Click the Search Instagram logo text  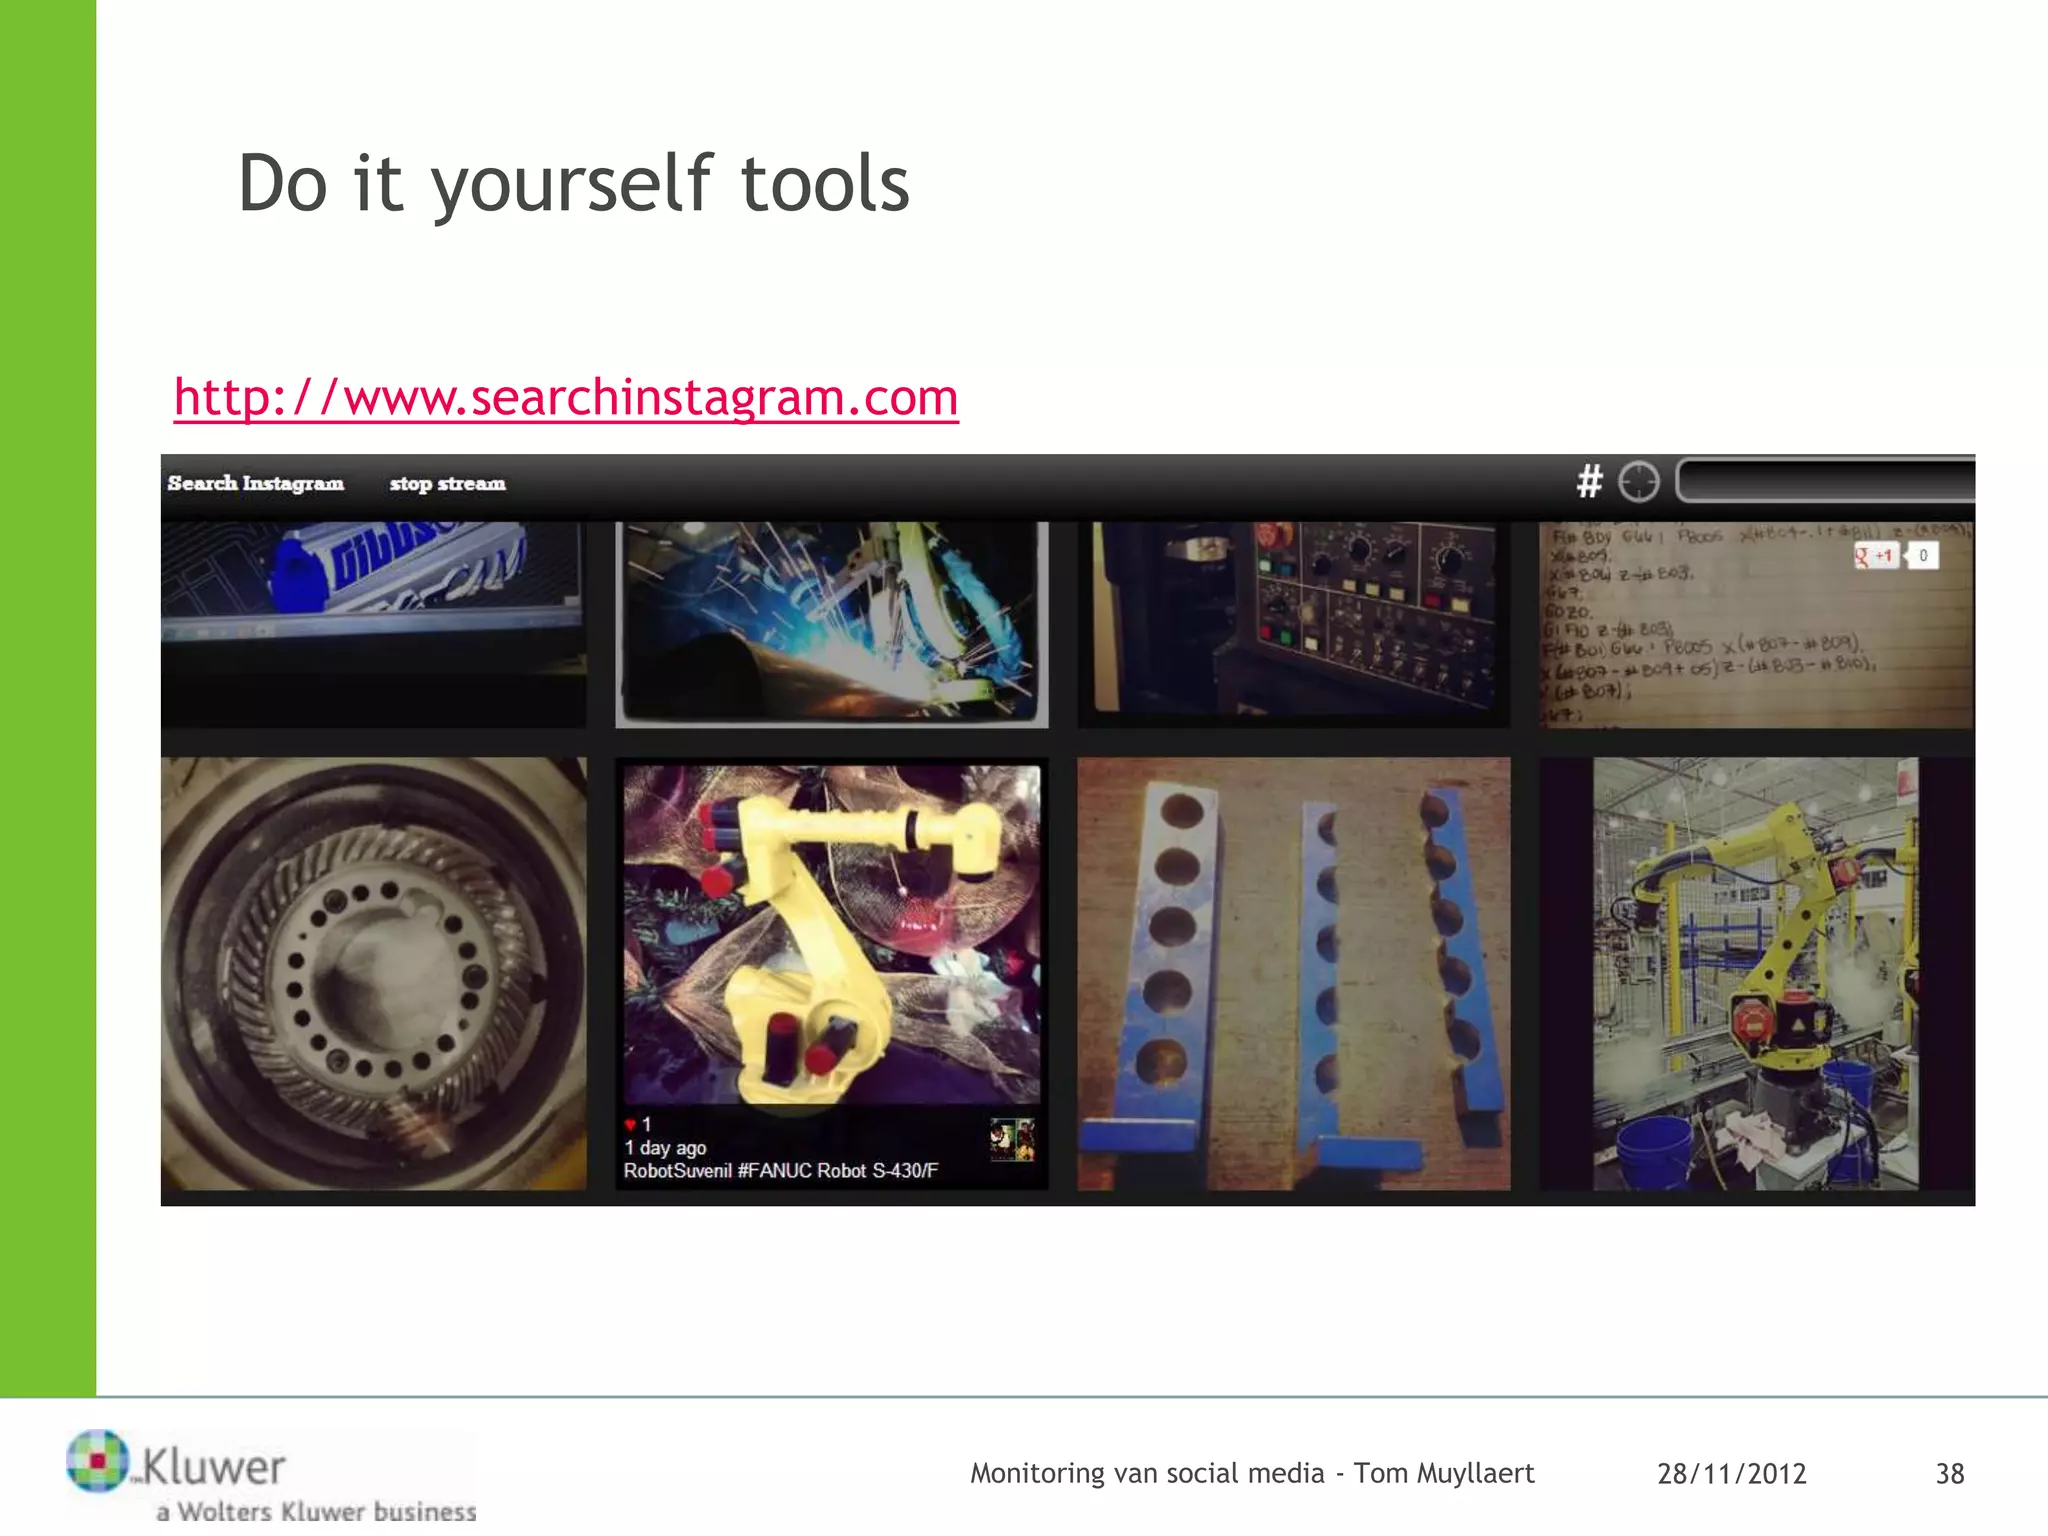(256, 483)
